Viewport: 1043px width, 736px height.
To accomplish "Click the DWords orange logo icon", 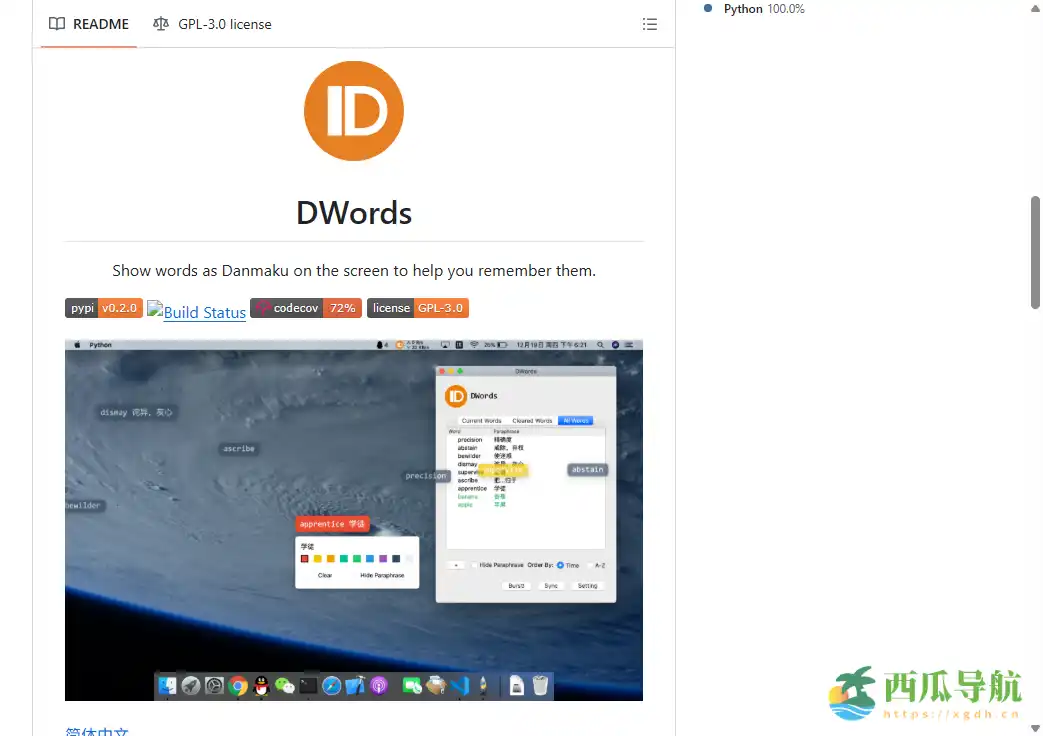I will point(353,110).
